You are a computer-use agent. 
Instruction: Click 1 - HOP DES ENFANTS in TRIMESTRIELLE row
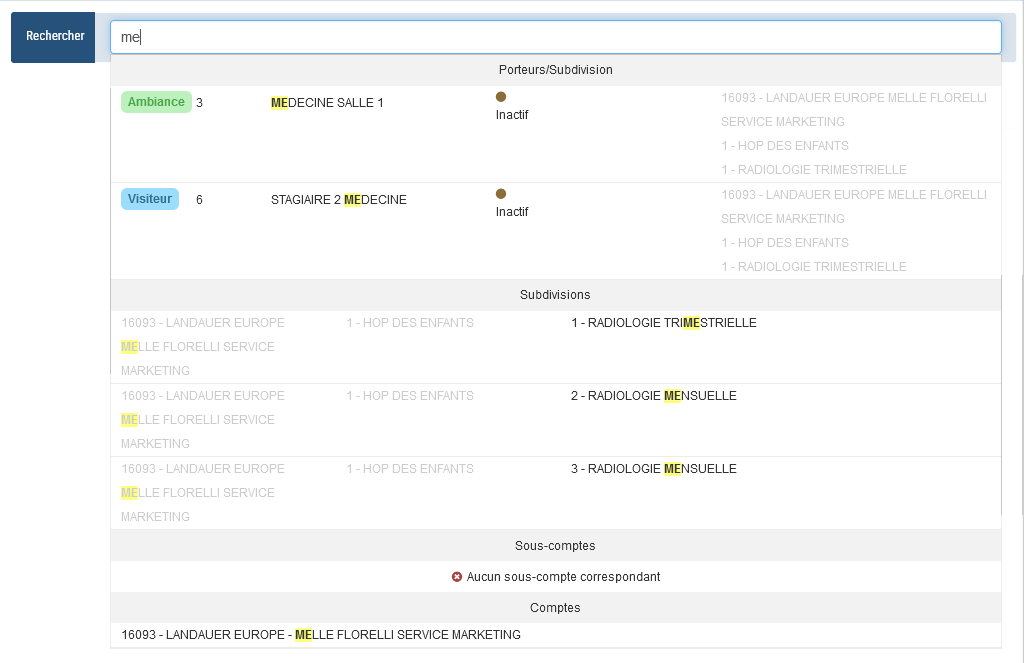[x=410, y=323]
